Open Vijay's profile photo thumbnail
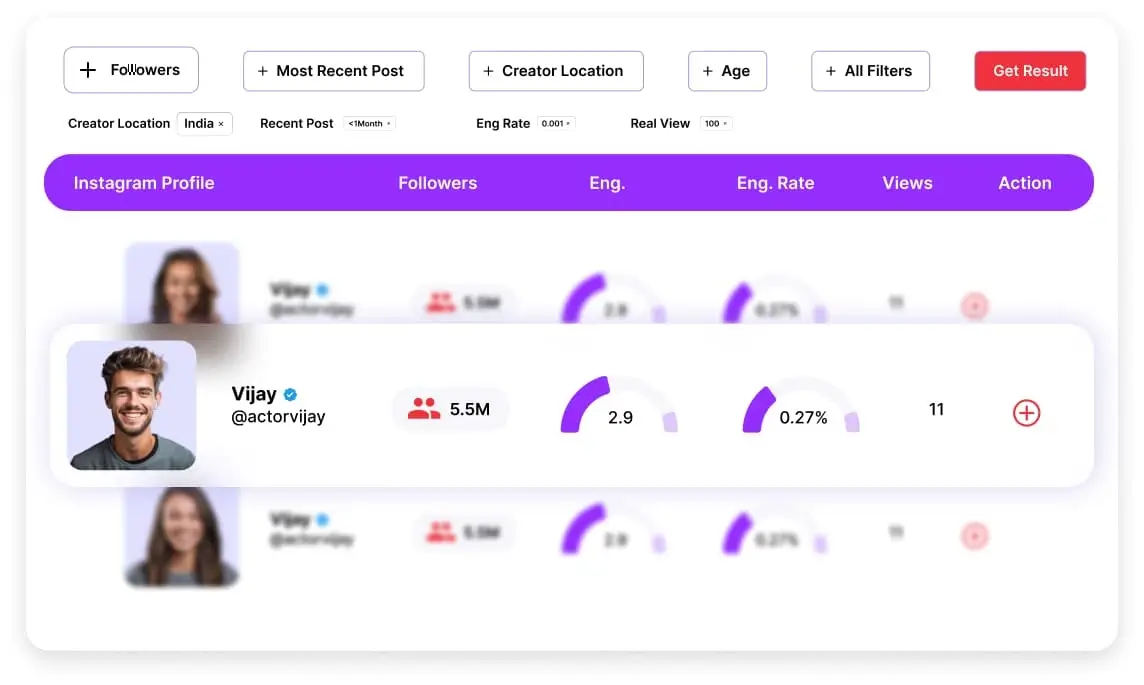This screenshot has height=685, width=1144. pyautogui.click(x=131, y=405)
